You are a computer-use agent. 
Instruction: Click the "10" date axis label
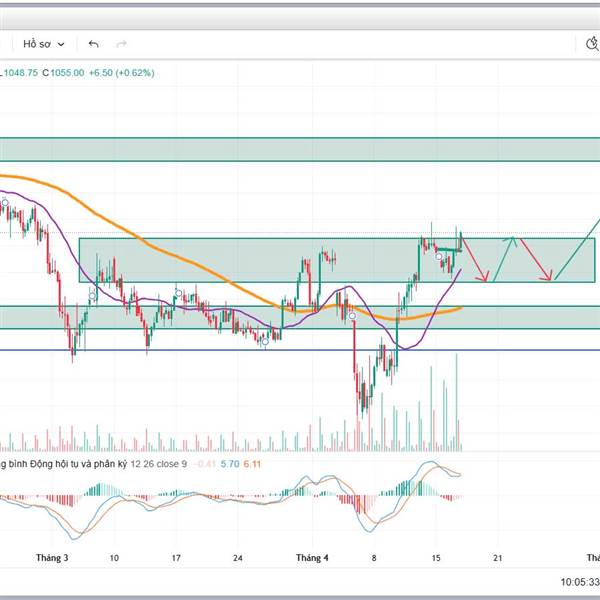(x=114, y=558)
